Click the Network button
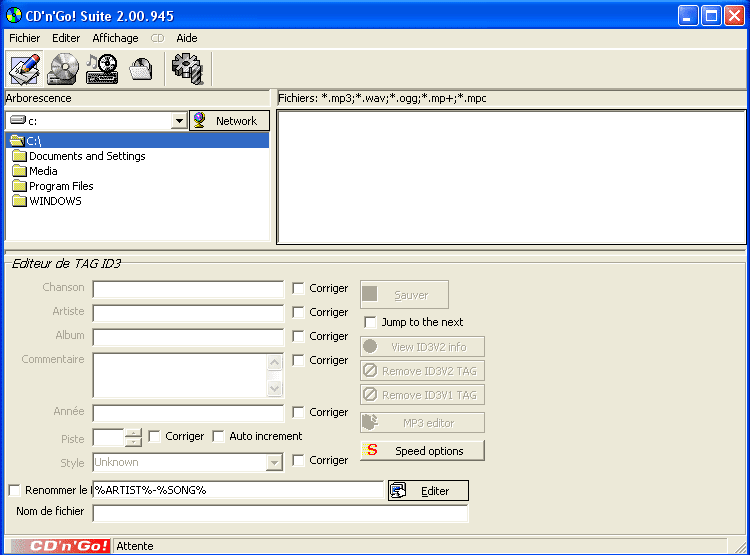This screenshot has width=750, height=555. point(230,121)
